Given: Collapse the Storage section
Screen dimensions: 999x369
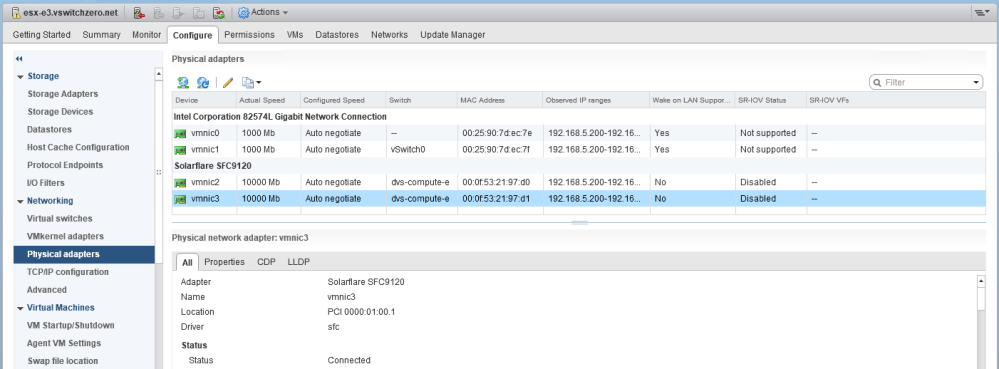Looking at the screenshot, I should (x=20, y=76).
